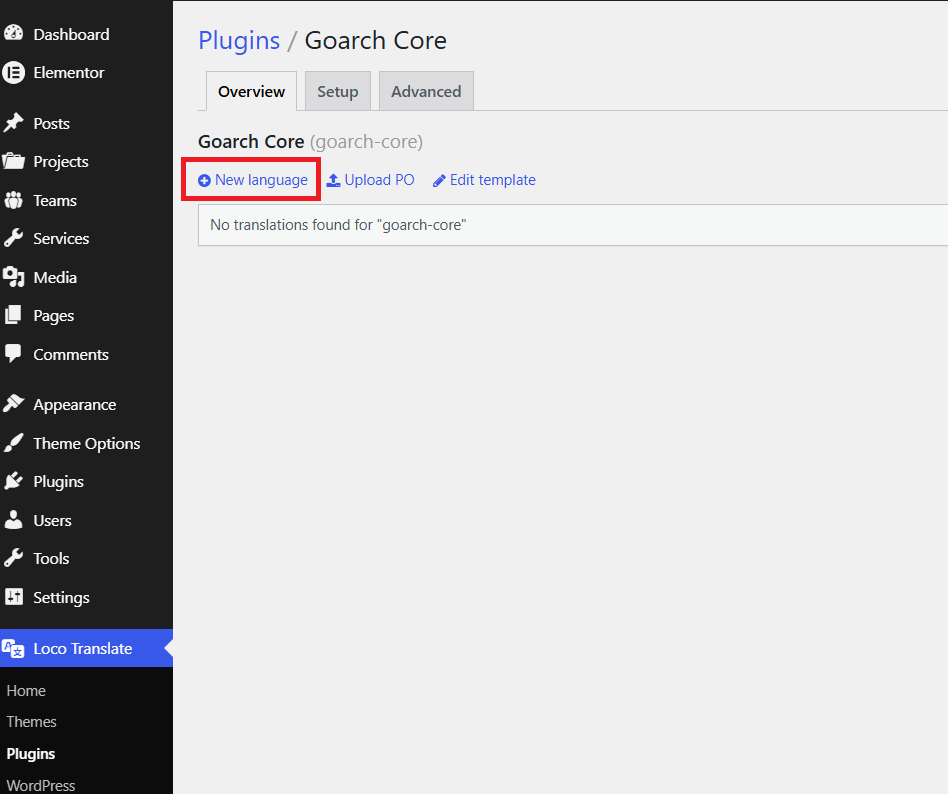
Task: Click the plus icon beside New language
Action: (204, 180)
